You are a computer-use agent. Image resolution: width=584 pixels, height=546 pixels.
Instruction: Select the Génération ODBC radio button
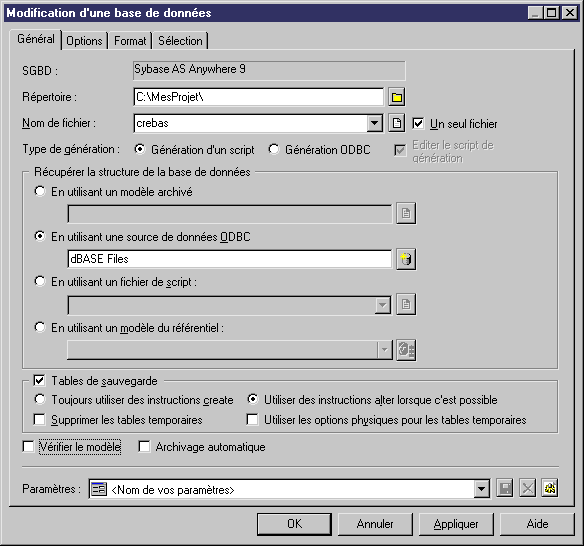[x=274, y=149]
